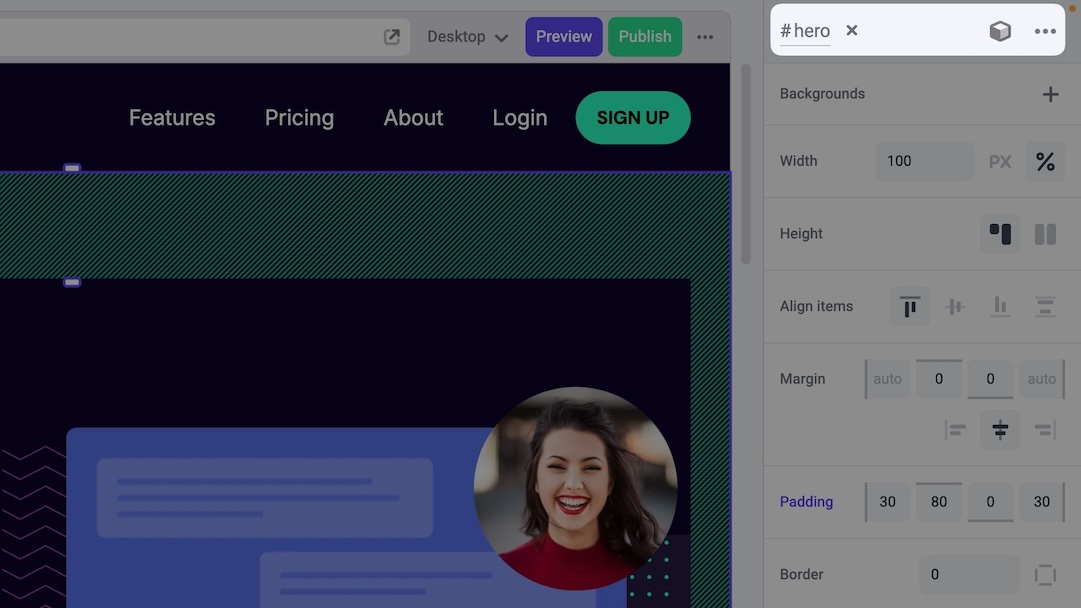Align items to the top

910,307
